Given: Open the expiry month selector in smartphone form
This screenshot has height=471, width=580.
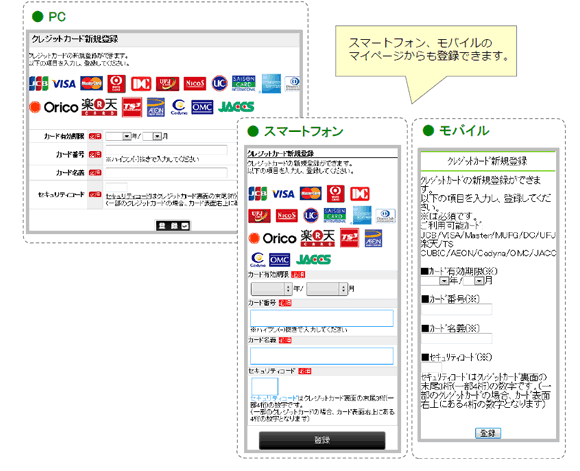Looking at the screenshot, I should 327,289.
